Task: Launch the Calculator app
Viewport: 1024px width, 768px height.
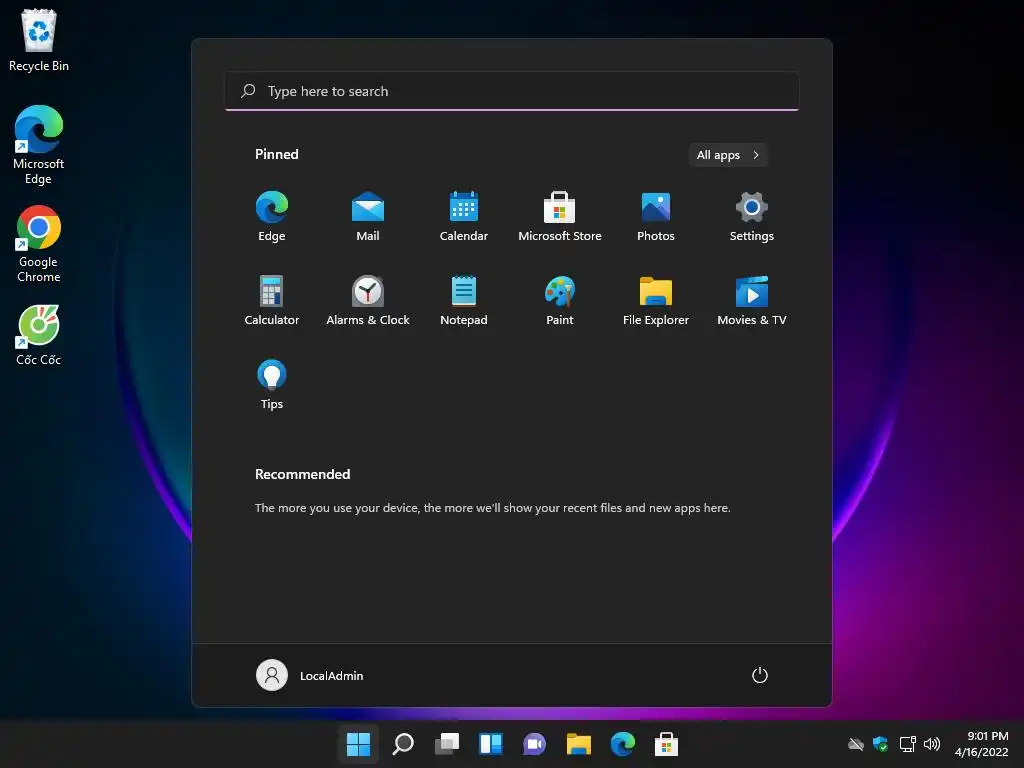Action: click(272, 300)
